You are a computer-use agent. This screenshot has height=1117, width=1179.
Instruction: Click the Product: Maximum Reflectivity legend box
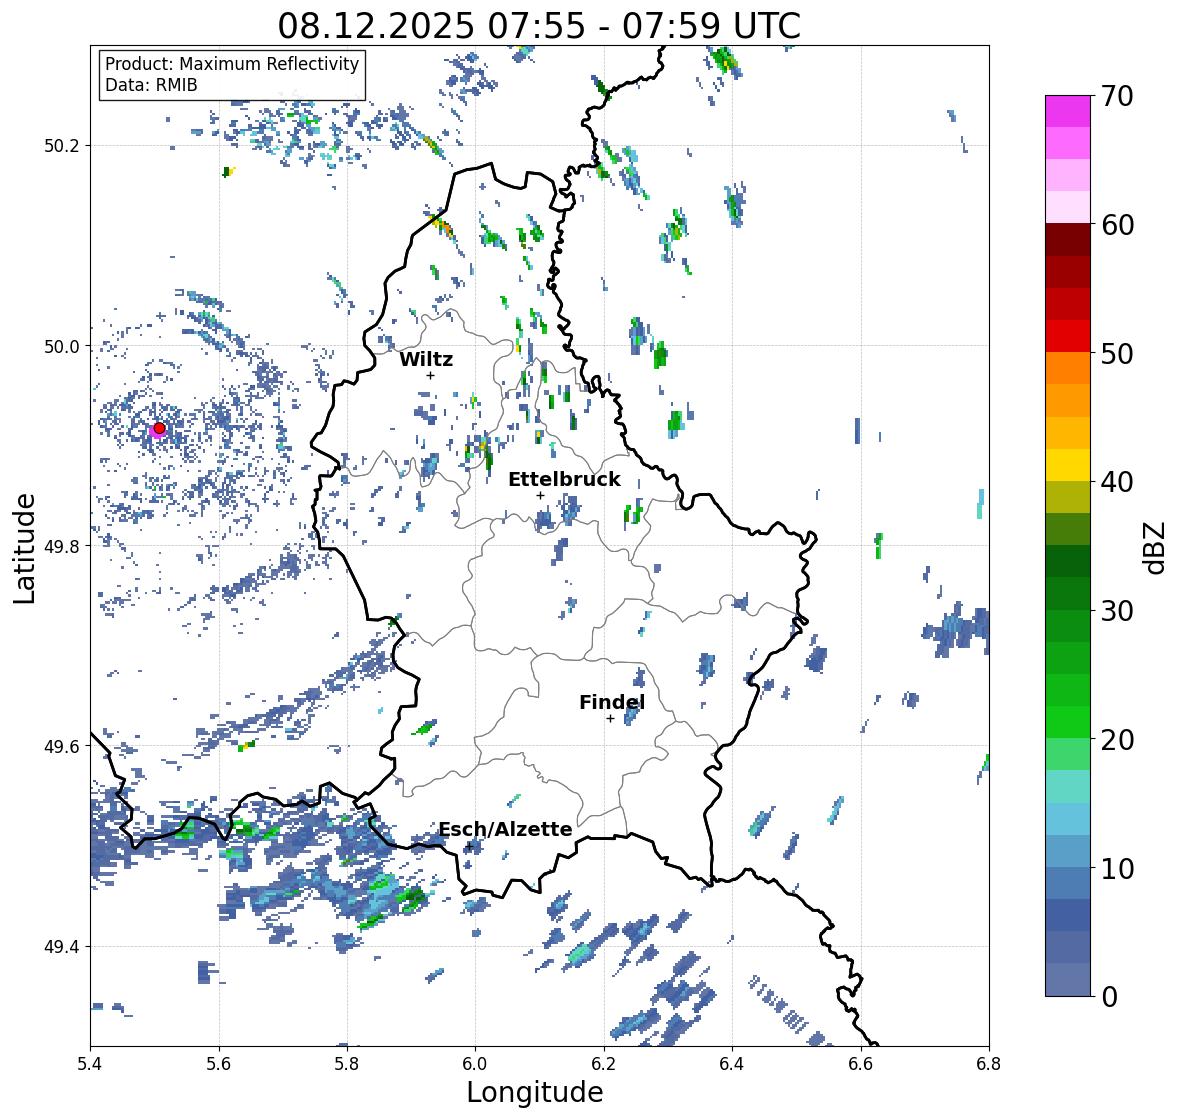point(232,74)
